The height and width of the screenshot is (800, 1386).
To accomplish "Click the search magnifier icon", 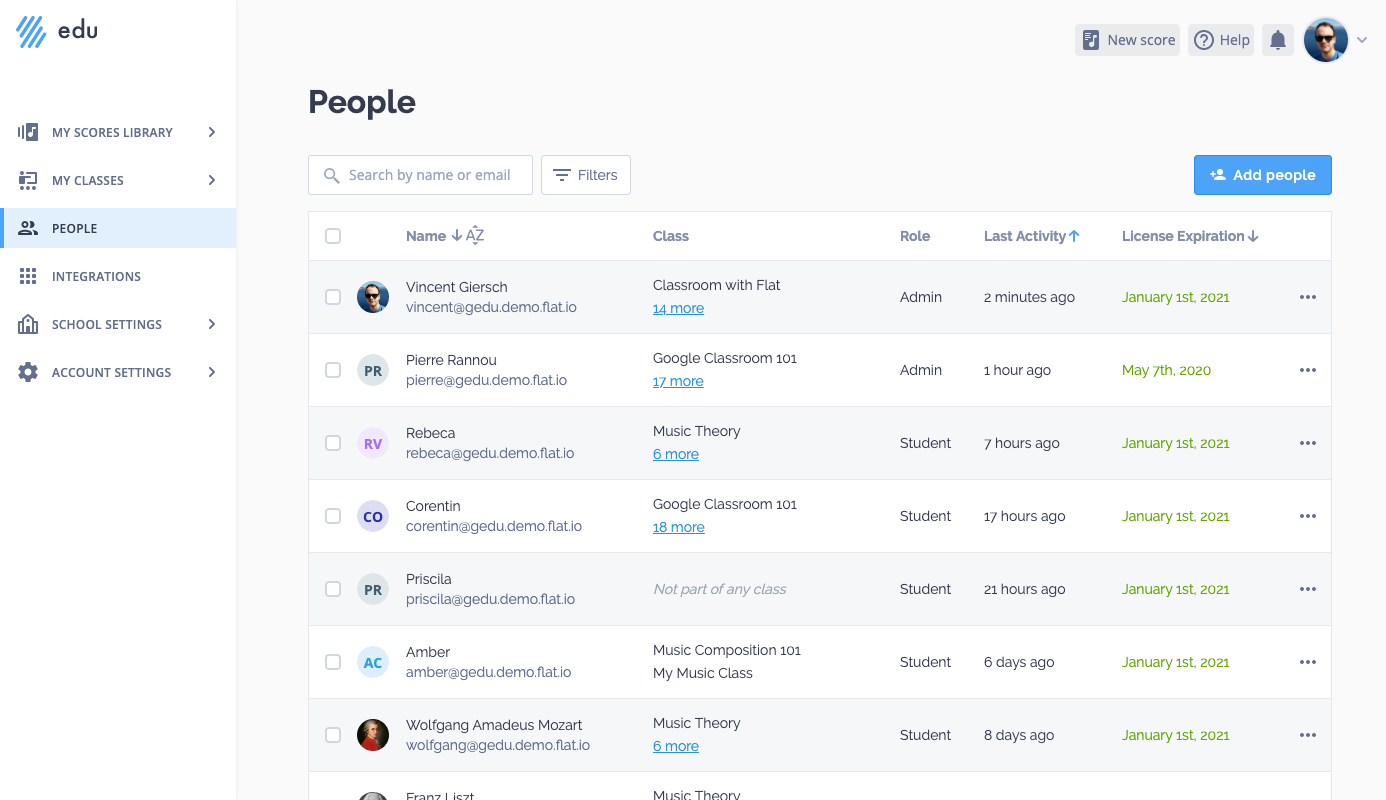I will point(332,175).
